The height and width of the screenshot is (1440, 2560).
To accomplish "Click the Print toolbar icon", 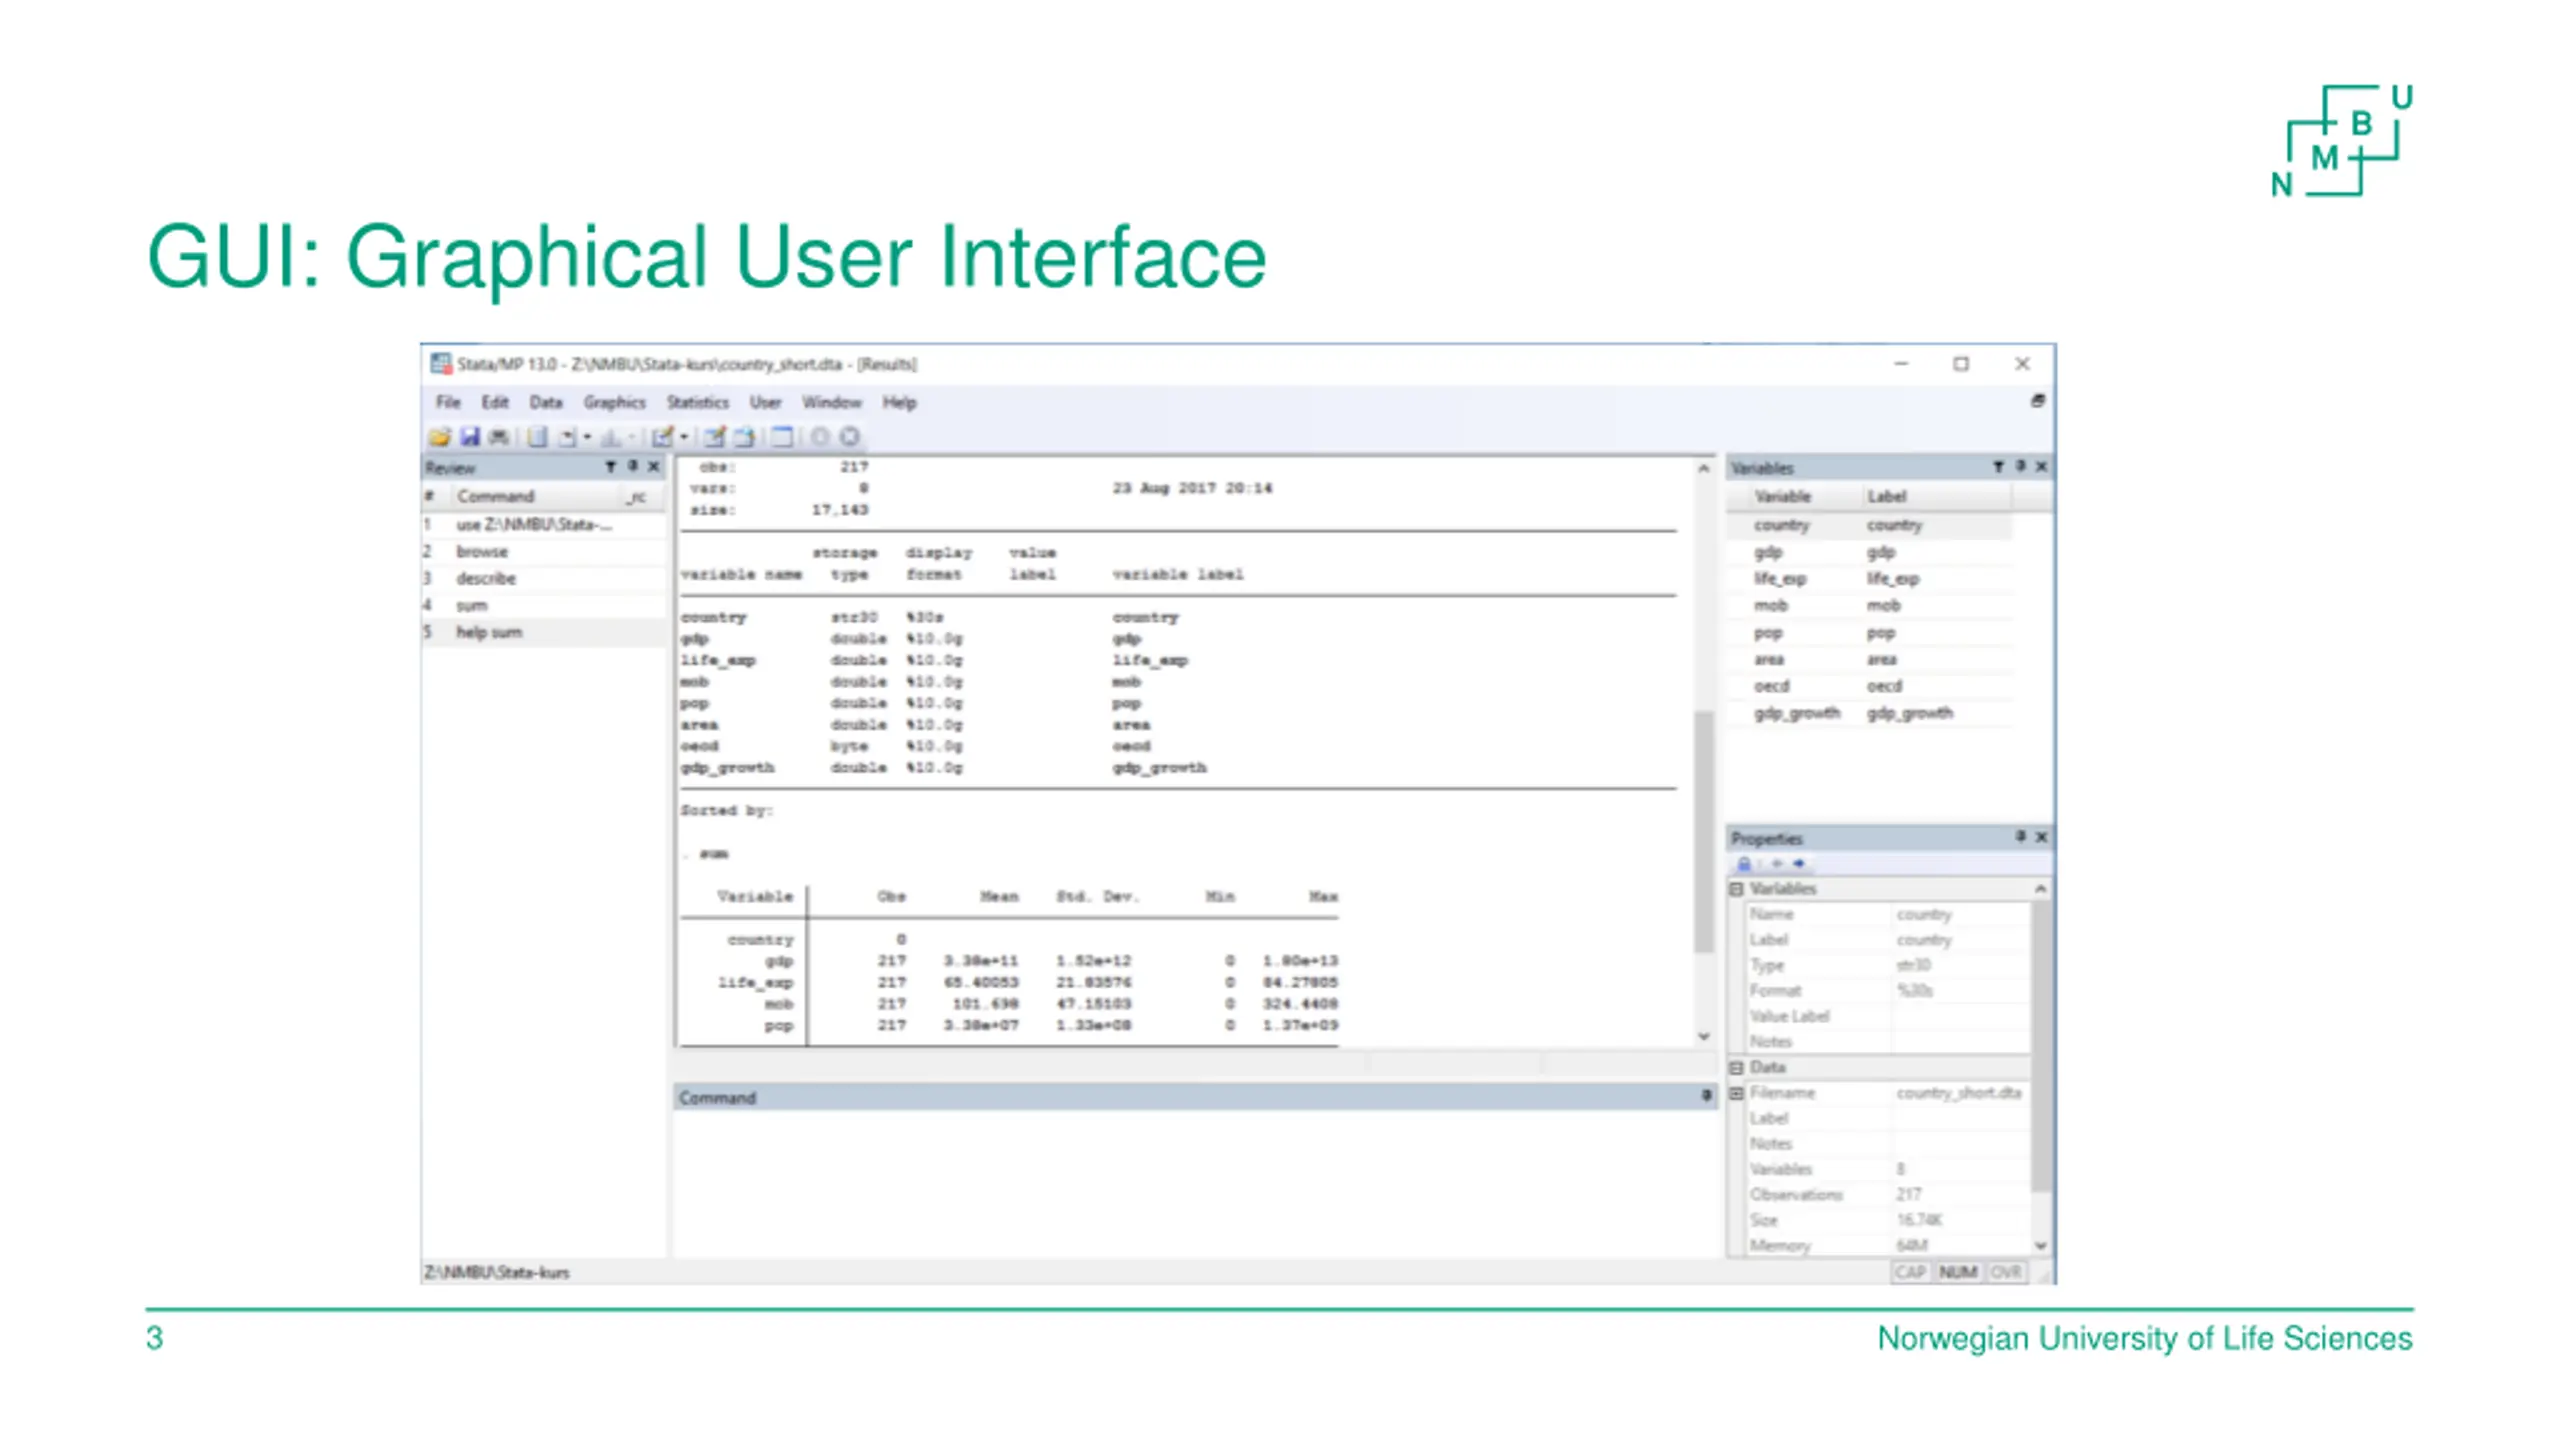I will [x=498, y=437].
